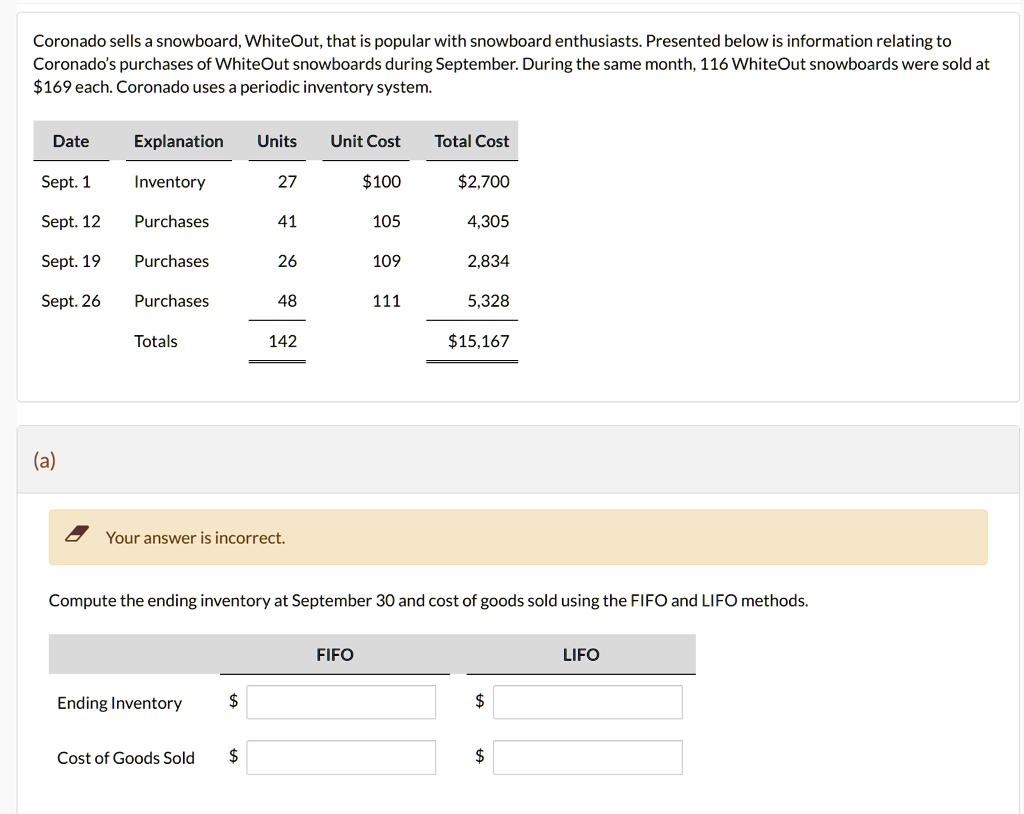Click the FIFO Cost of Goods Sold field
1024x814 pixels.
pyautogui.click(x=341, y=757)
